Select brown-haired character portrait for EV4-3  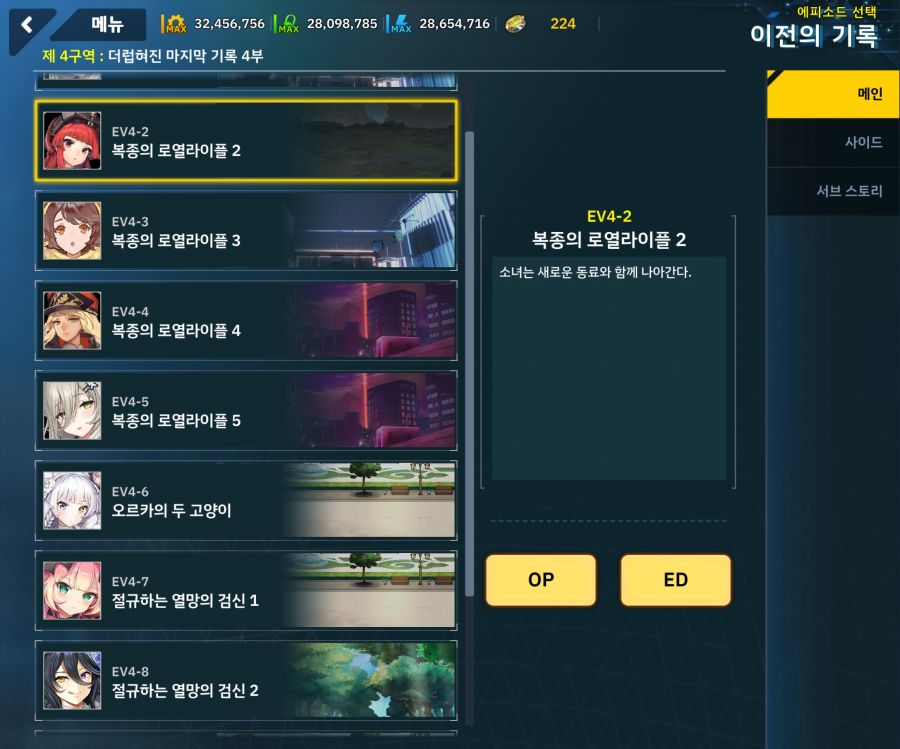pyautogui.click(x=72, y=231)
